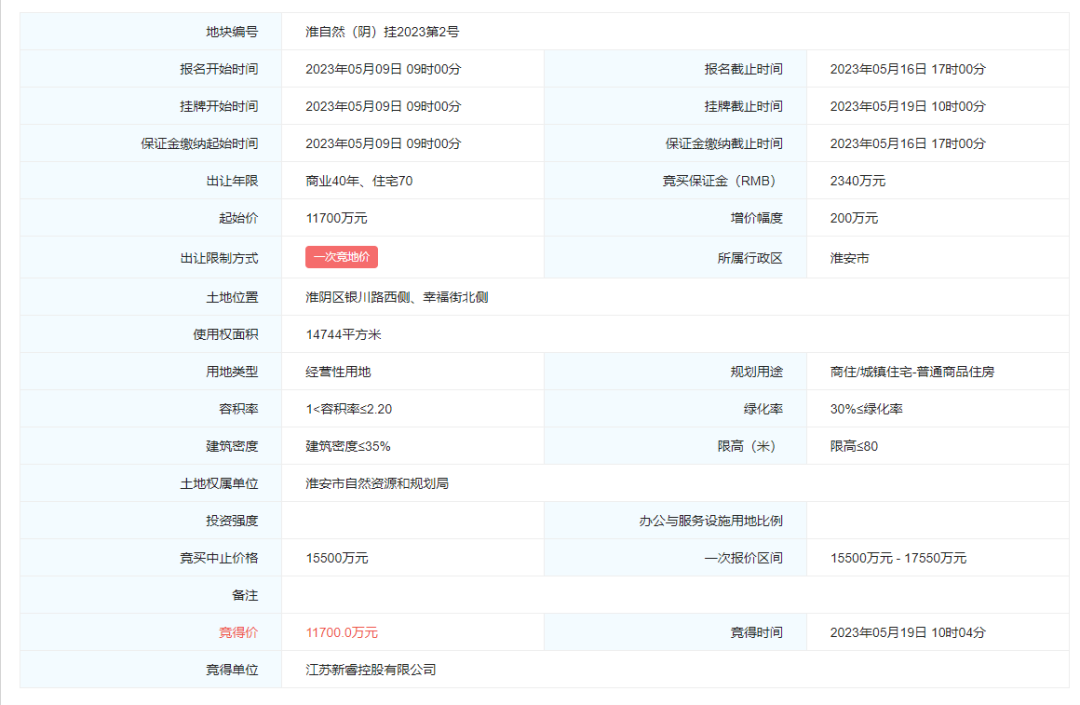The height and width of the screenshot is (705, 1080).
Task: Select the 报名截止时间 date value
Action: (x=907, y=69)
